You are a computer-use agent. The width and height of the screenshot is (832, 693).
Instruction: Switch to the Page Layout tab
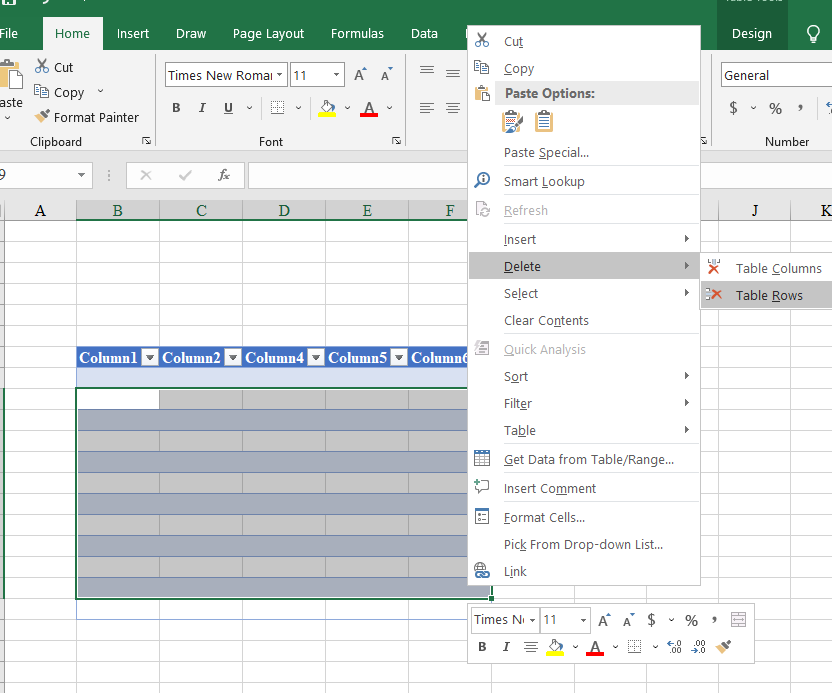point(268,33)
